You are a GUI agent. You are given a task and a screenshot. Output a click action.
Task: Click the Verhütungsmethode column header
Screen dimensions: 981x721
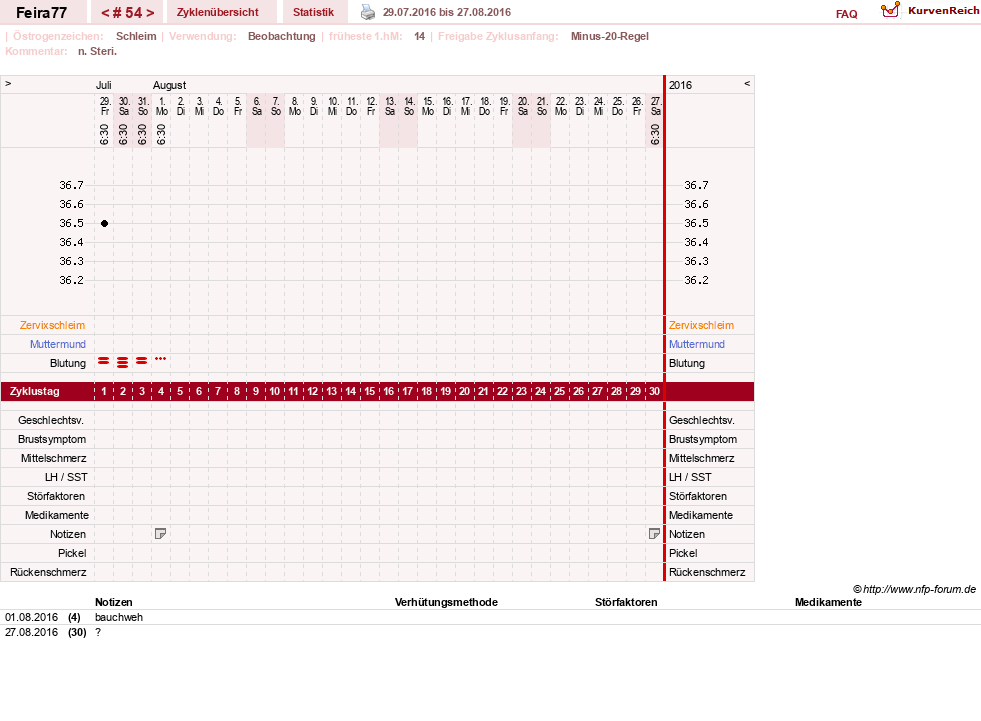pos(446,602)
